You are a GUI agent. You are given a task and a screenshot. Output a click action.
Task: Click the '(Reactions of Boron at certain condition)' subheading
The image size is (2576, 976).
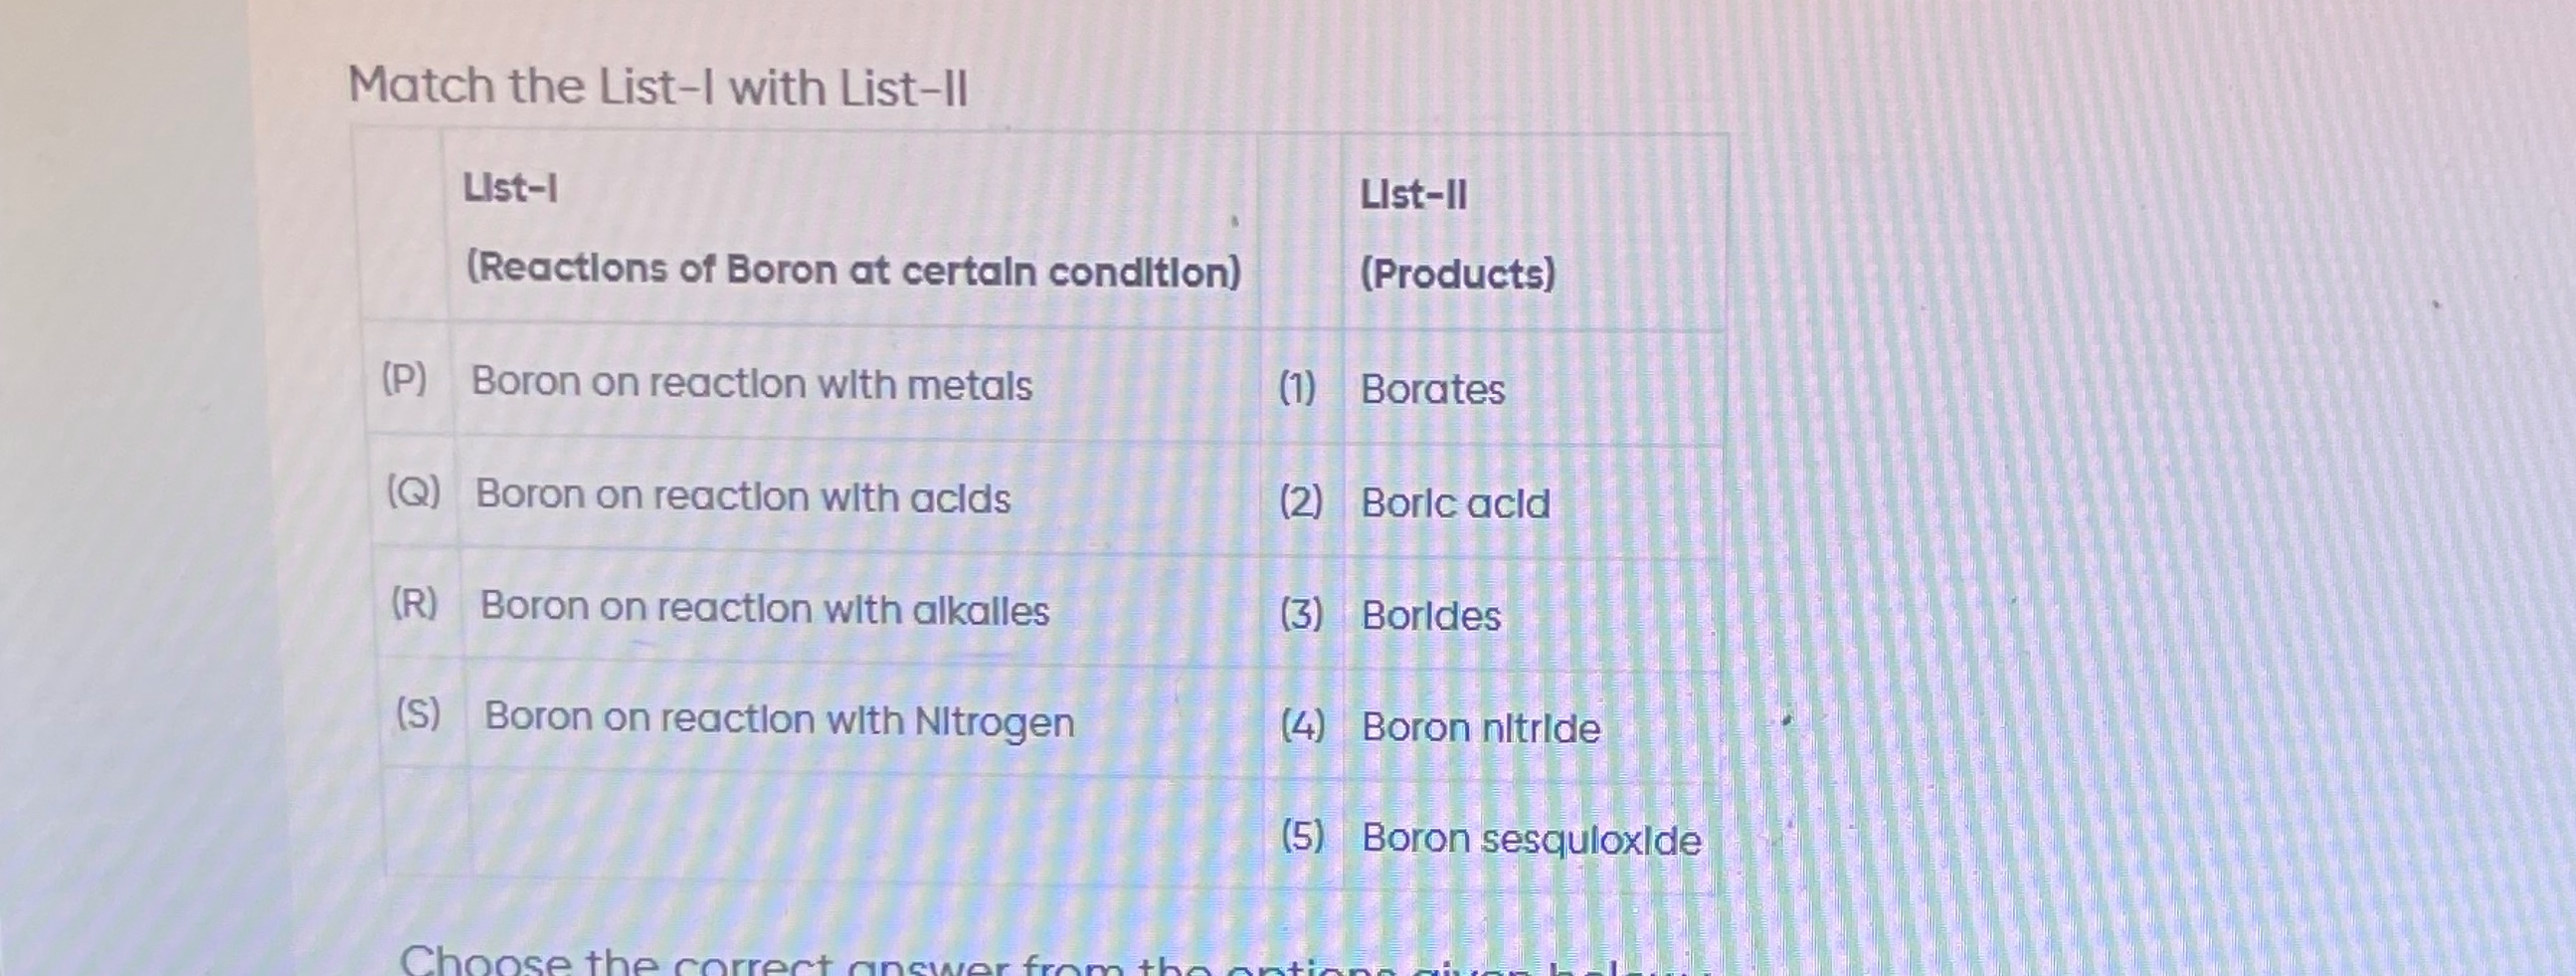(x=853, y=271)
